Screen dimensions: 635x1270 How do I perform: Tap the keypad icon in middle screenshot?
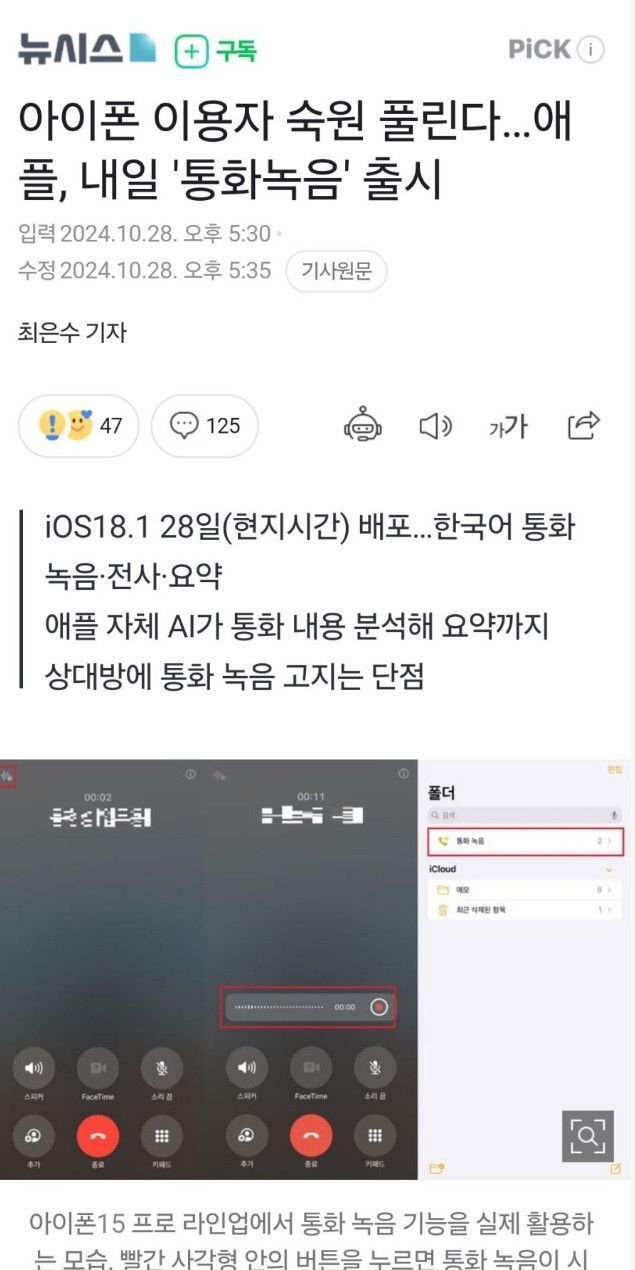click(375, 1135)
